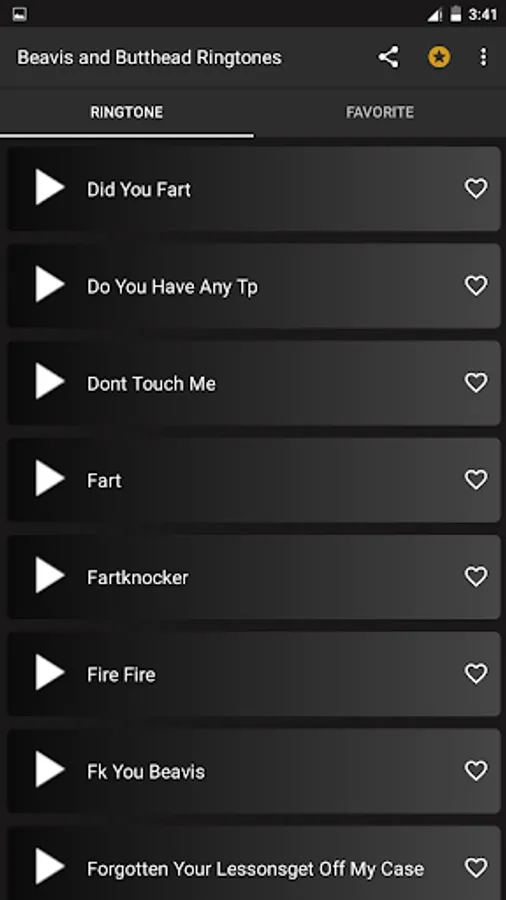Play the Fartknocker ringtone
This screenshot has height=900, width=506.
coord(50,575)
